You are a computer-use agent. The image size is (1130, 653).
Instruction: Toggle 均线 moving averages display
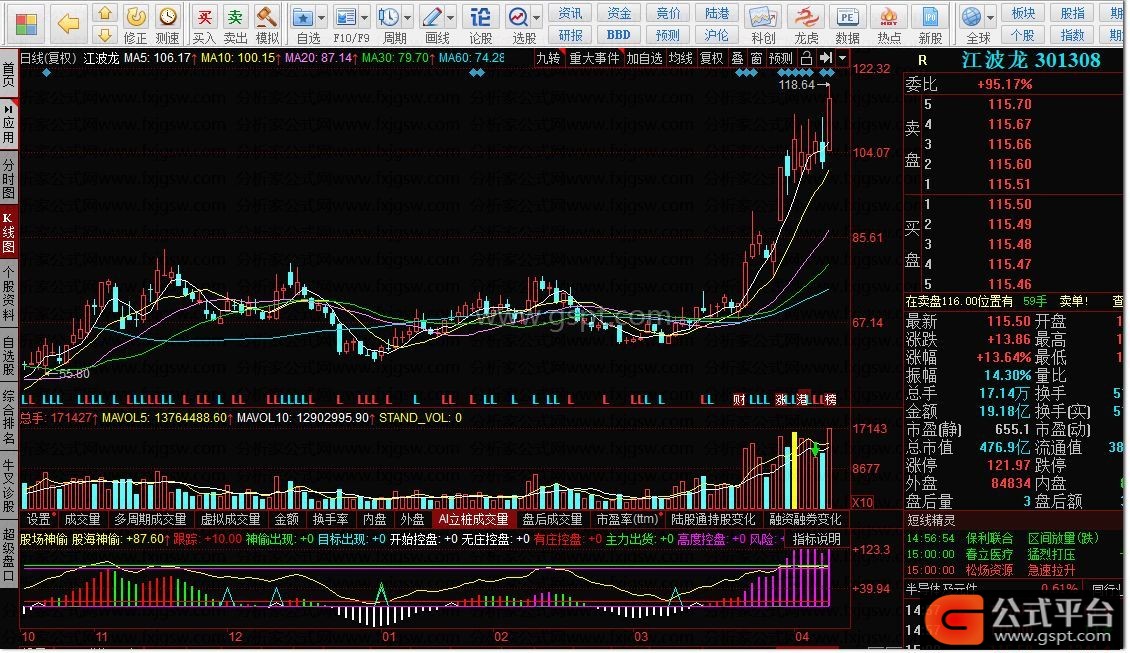pos(680,58)
